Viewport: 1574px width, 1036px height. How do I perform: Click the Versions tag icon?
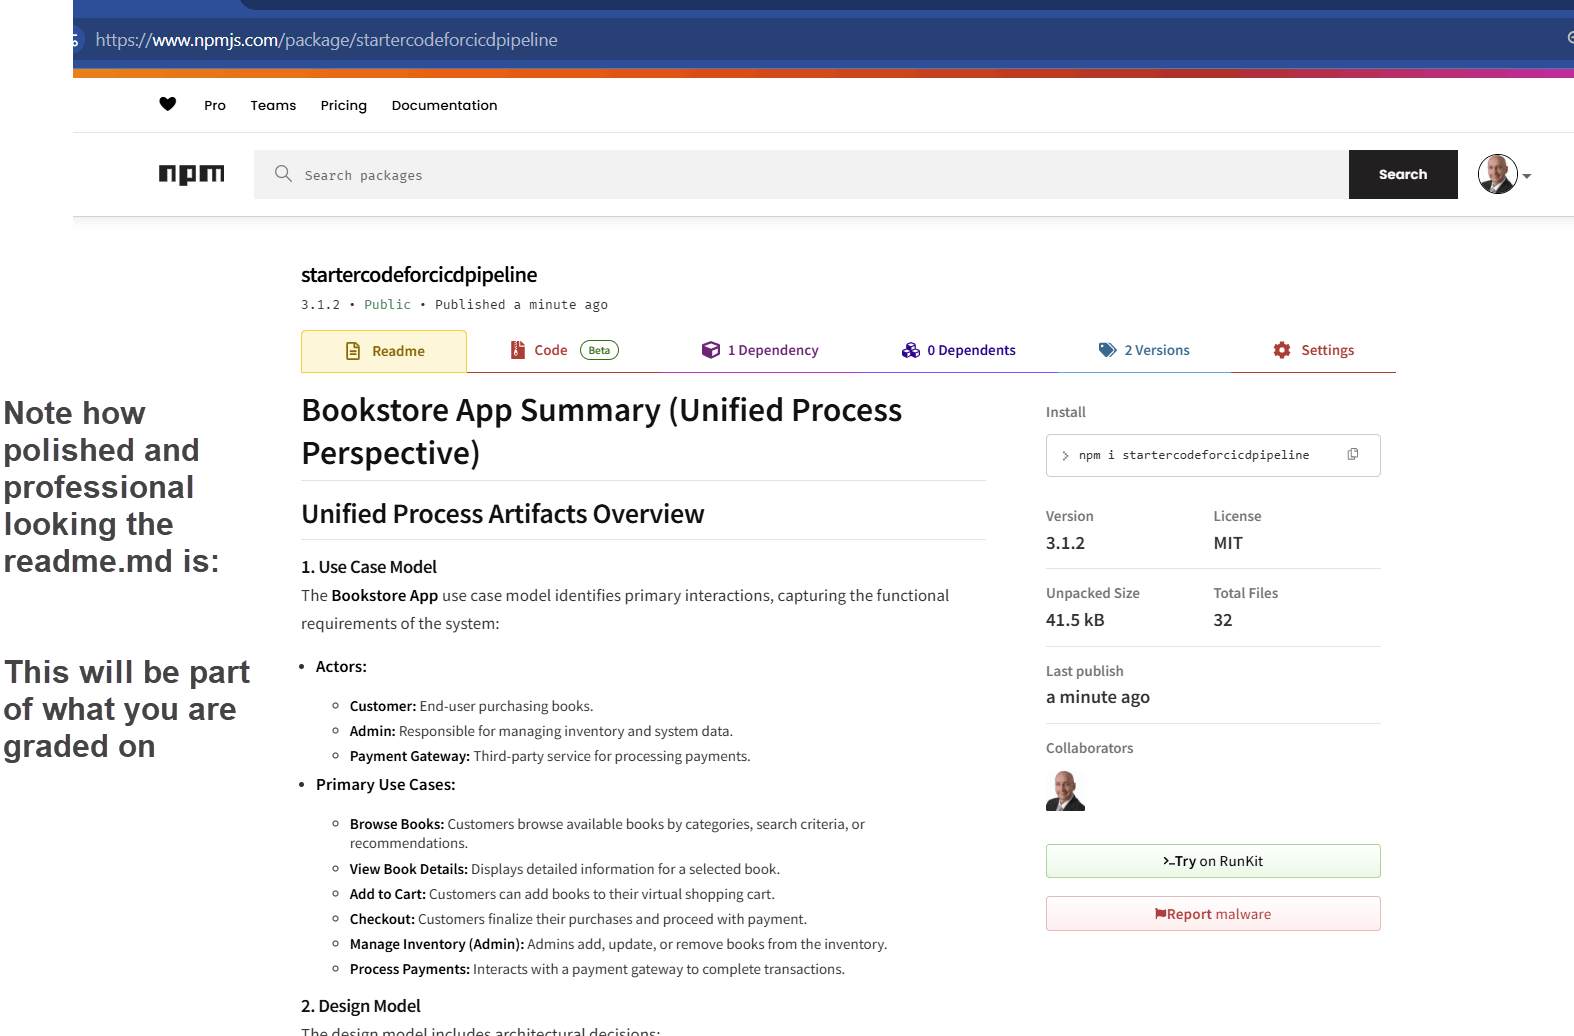click(1107, 350)
